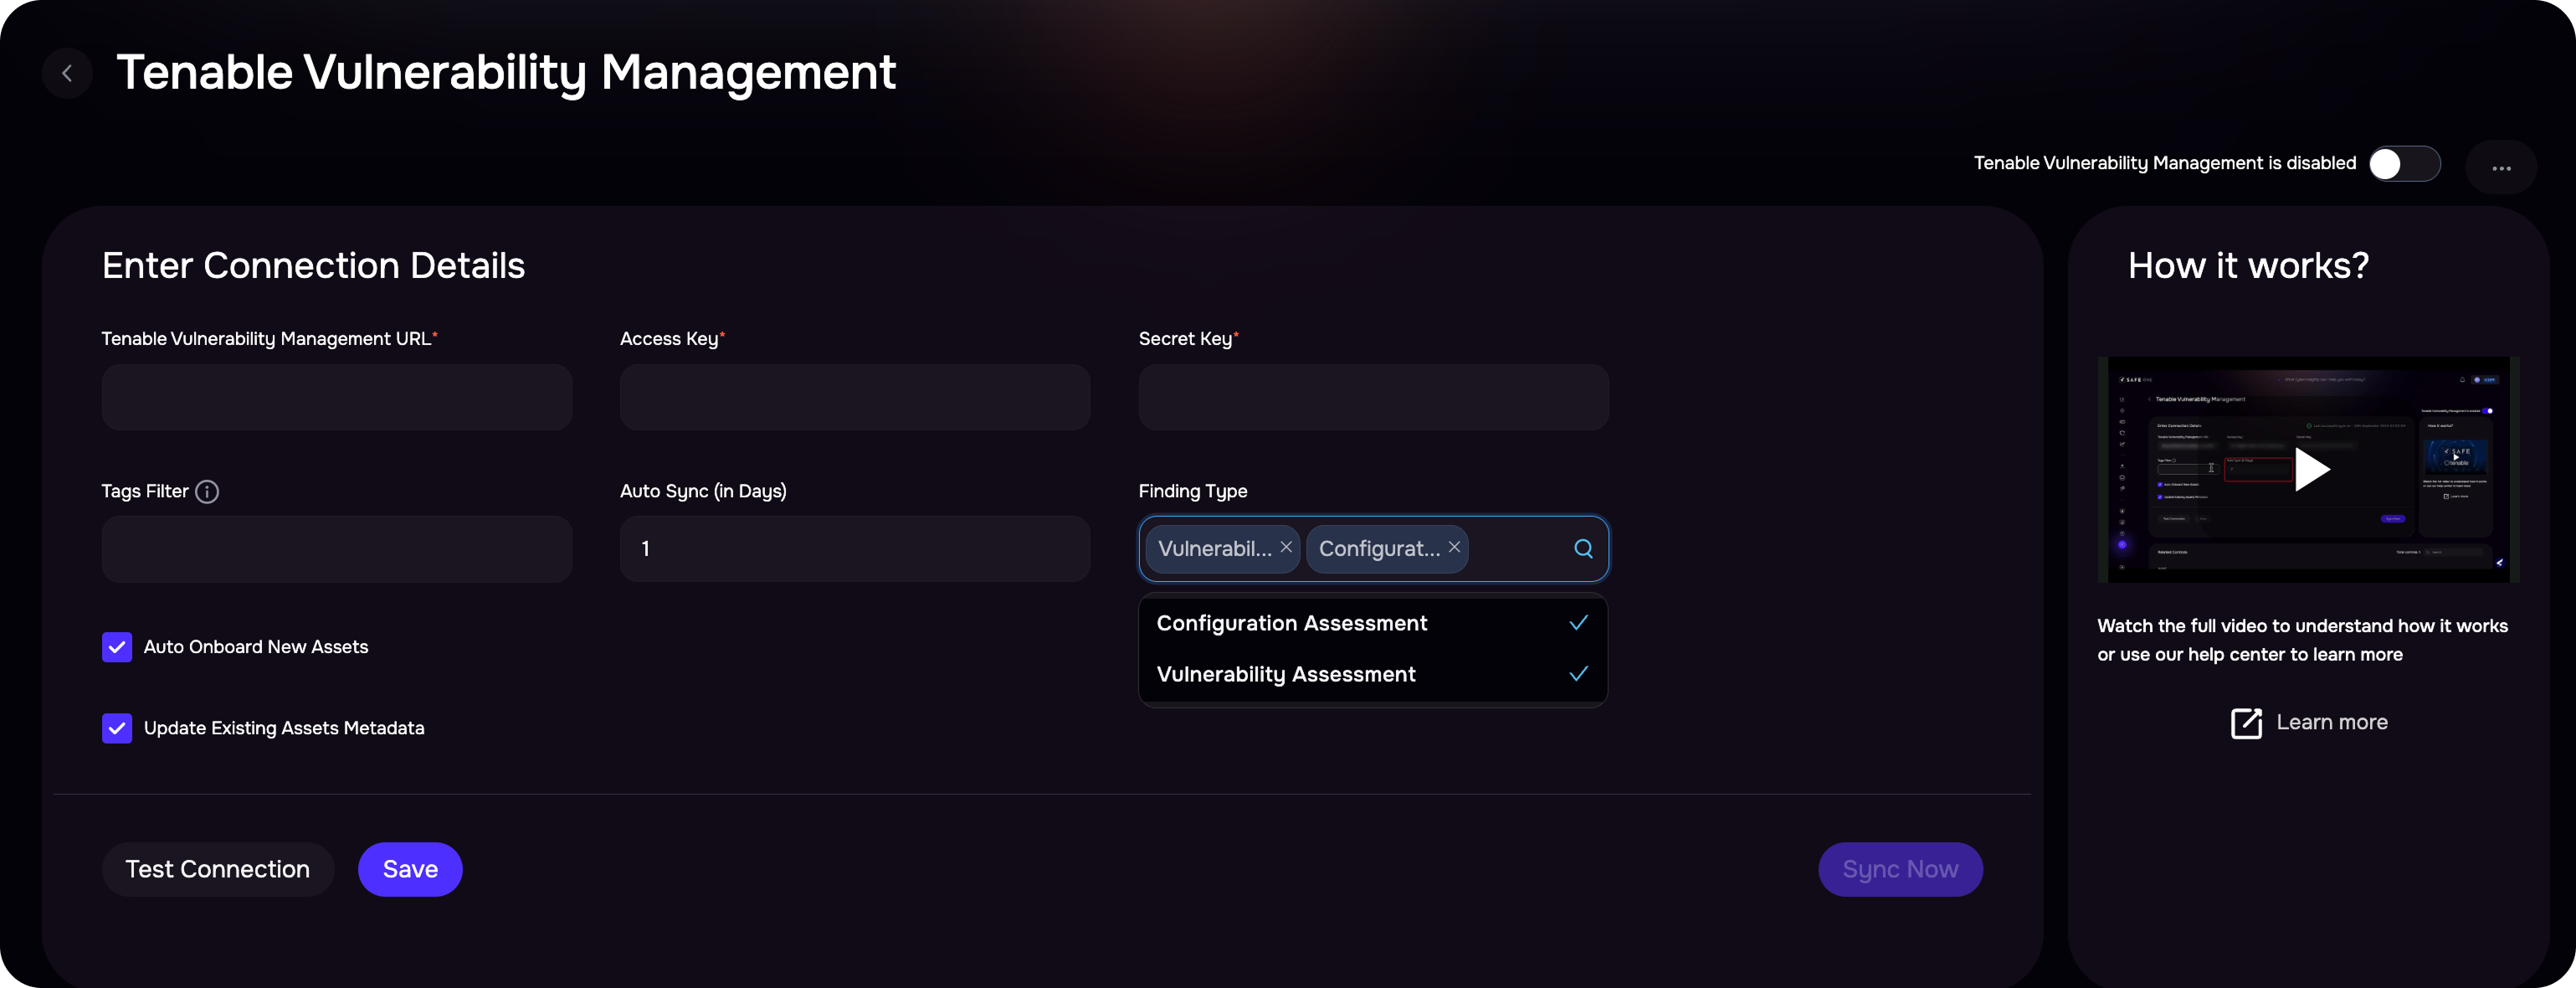Remove the Configuration chip from Finding Type
2576x988 pixels.
1454,547
